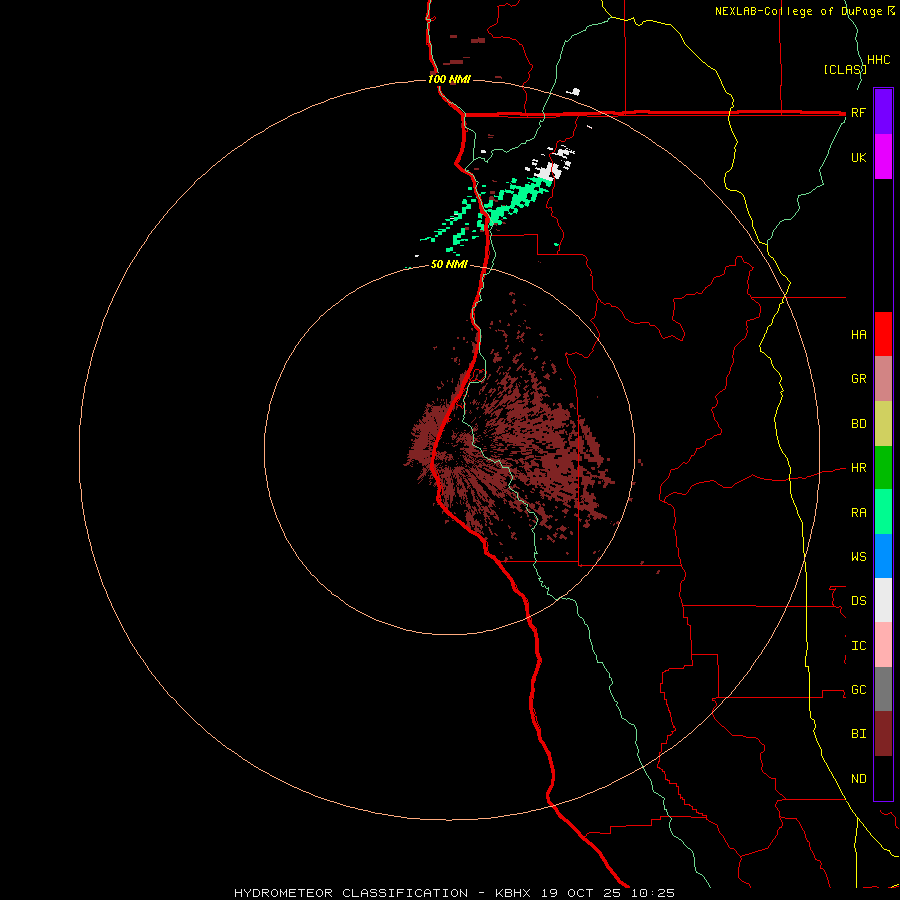
Task: Click the IC light pink legend swatch
Action: click(883, 645)
